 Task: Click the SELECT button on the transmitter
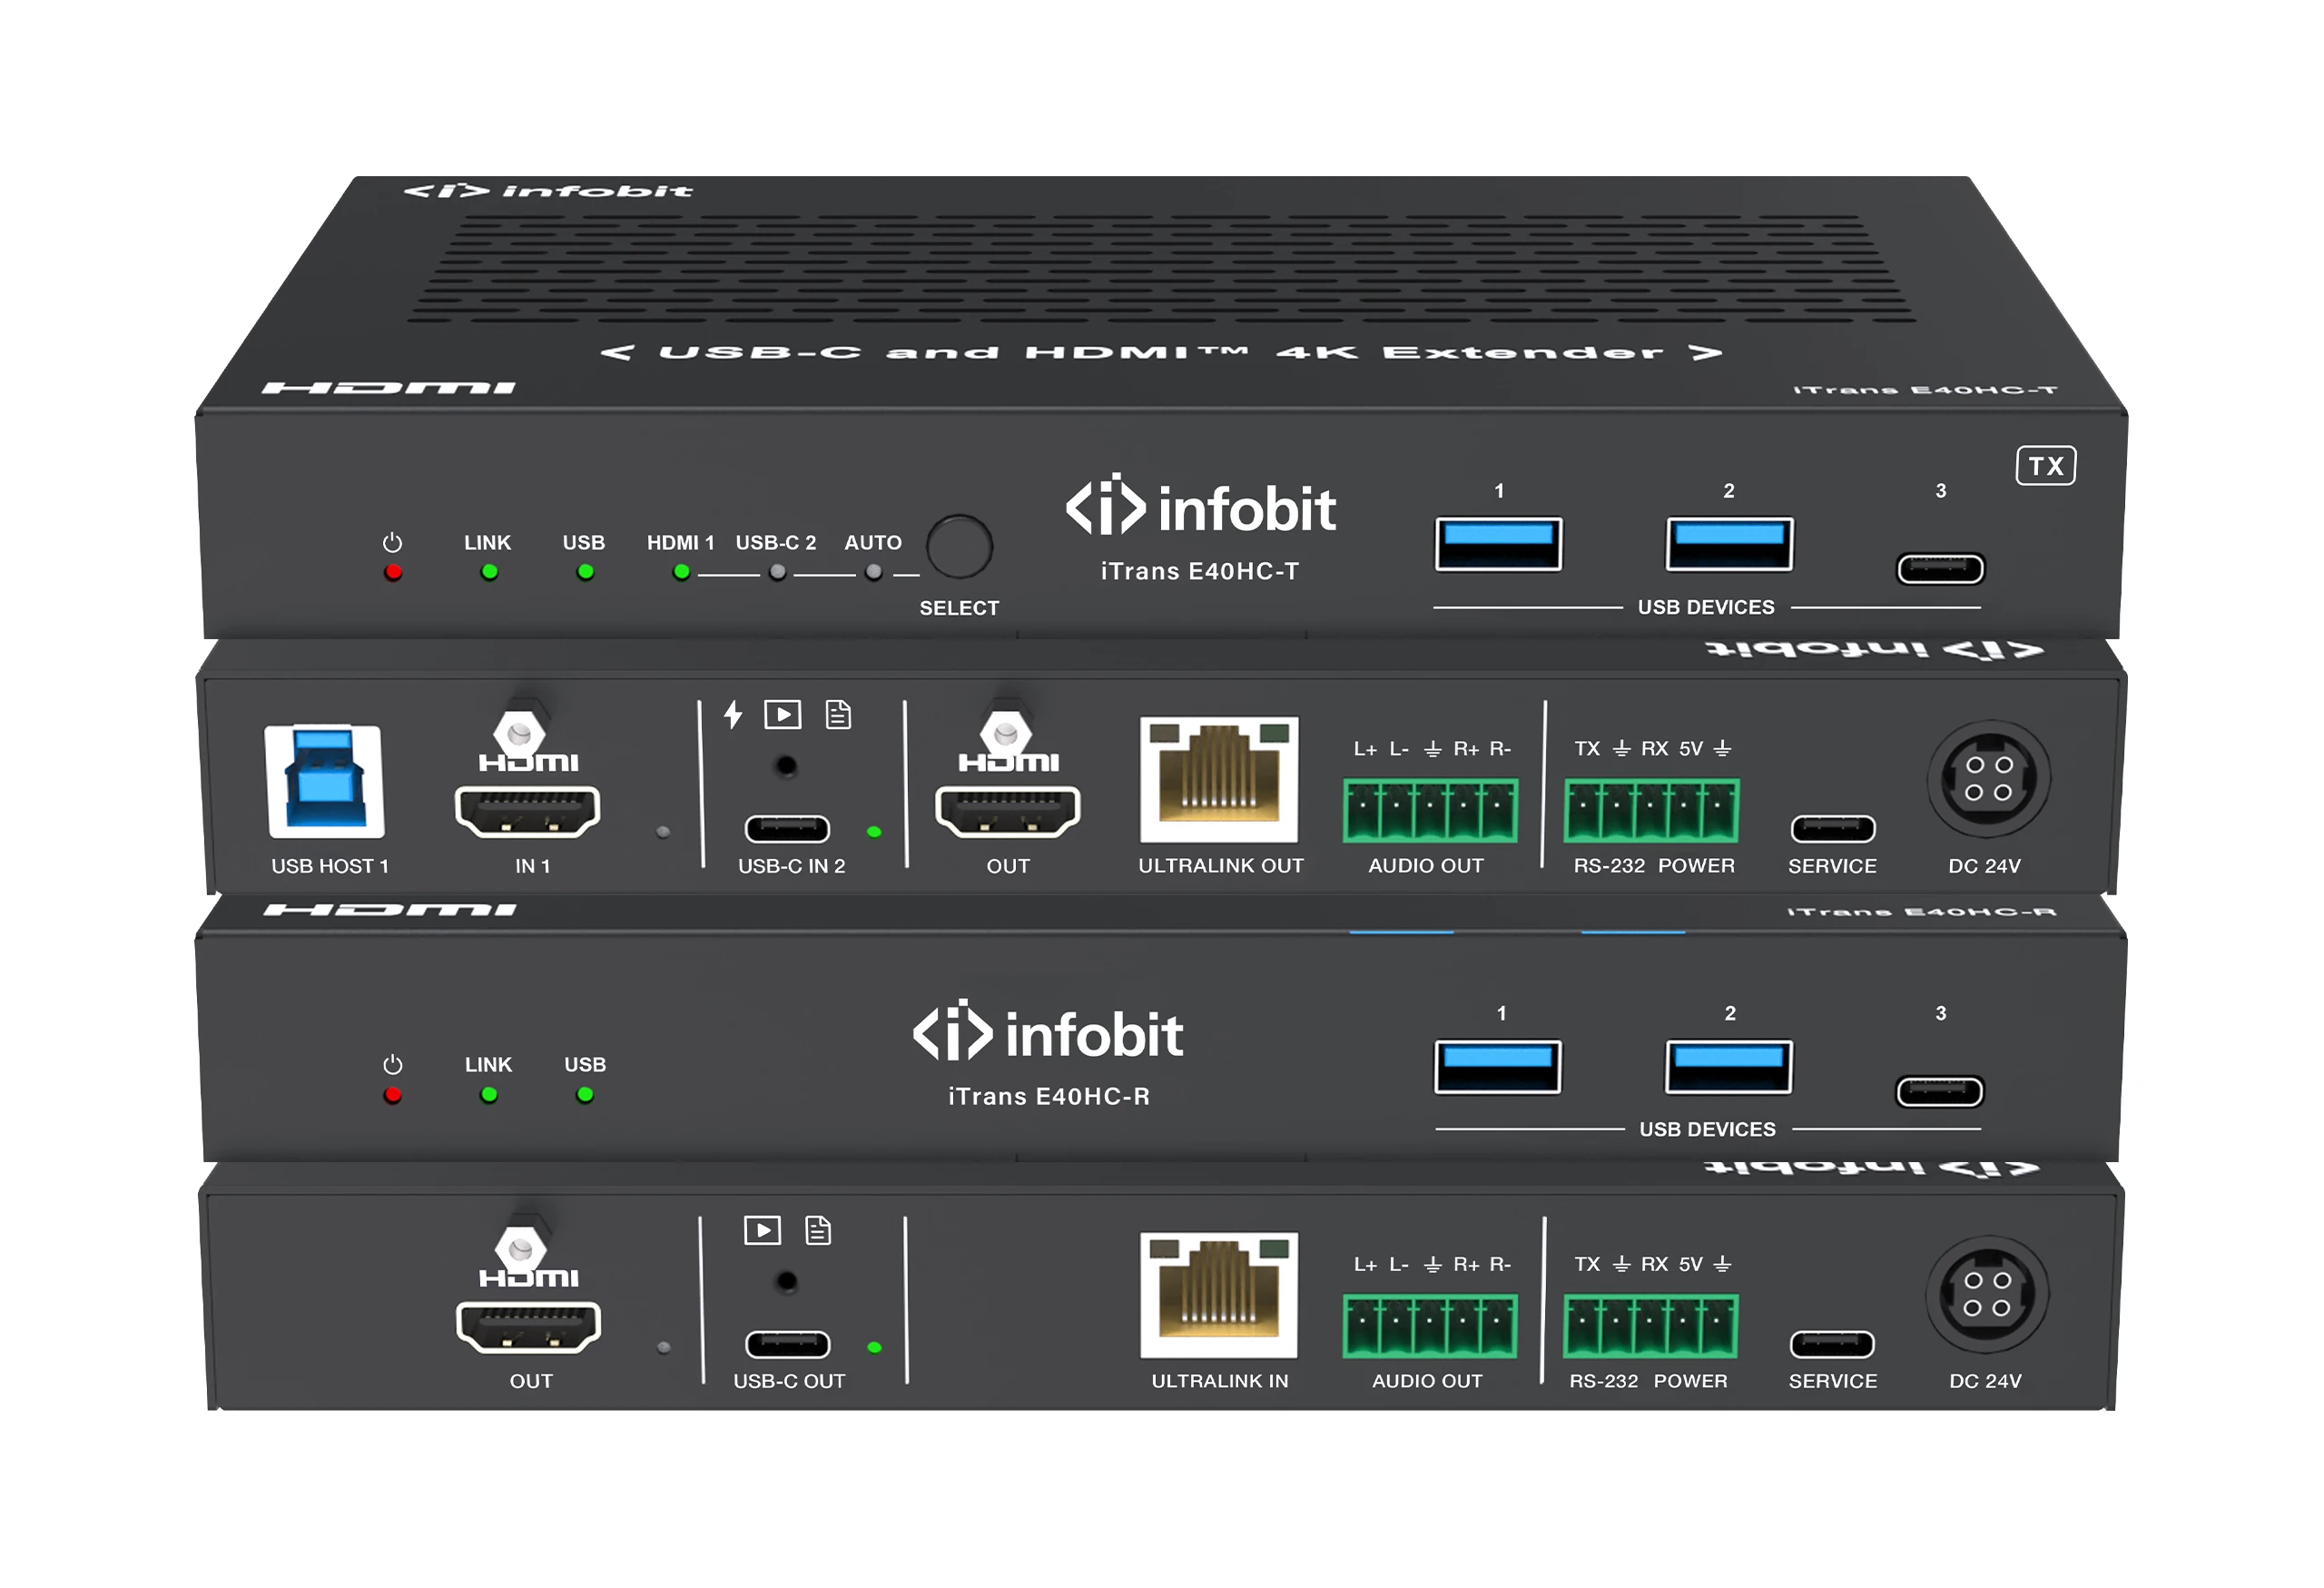959,547
